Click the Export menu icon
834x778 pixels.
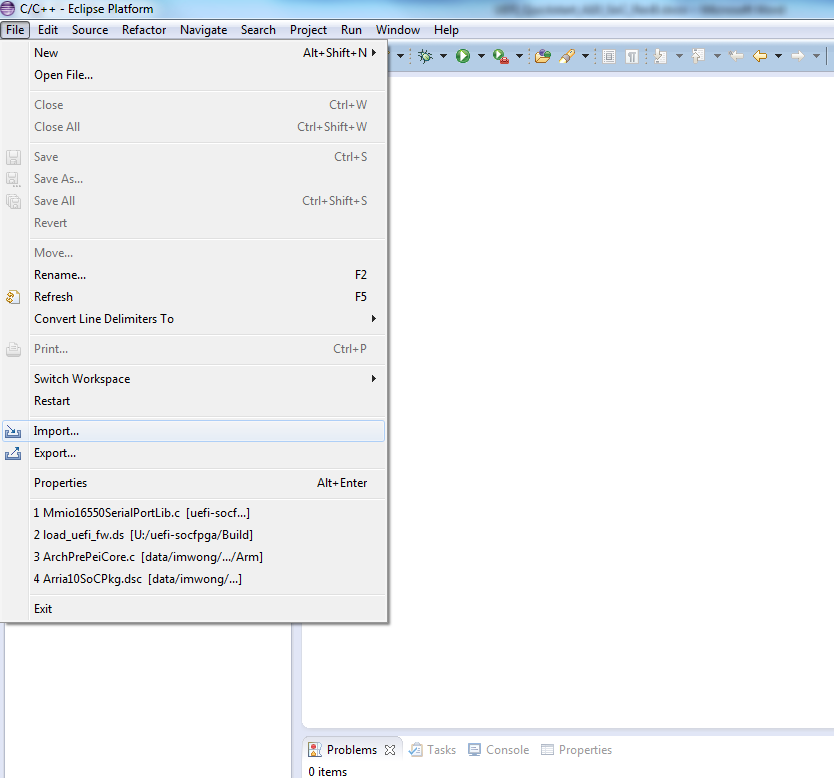13,454
